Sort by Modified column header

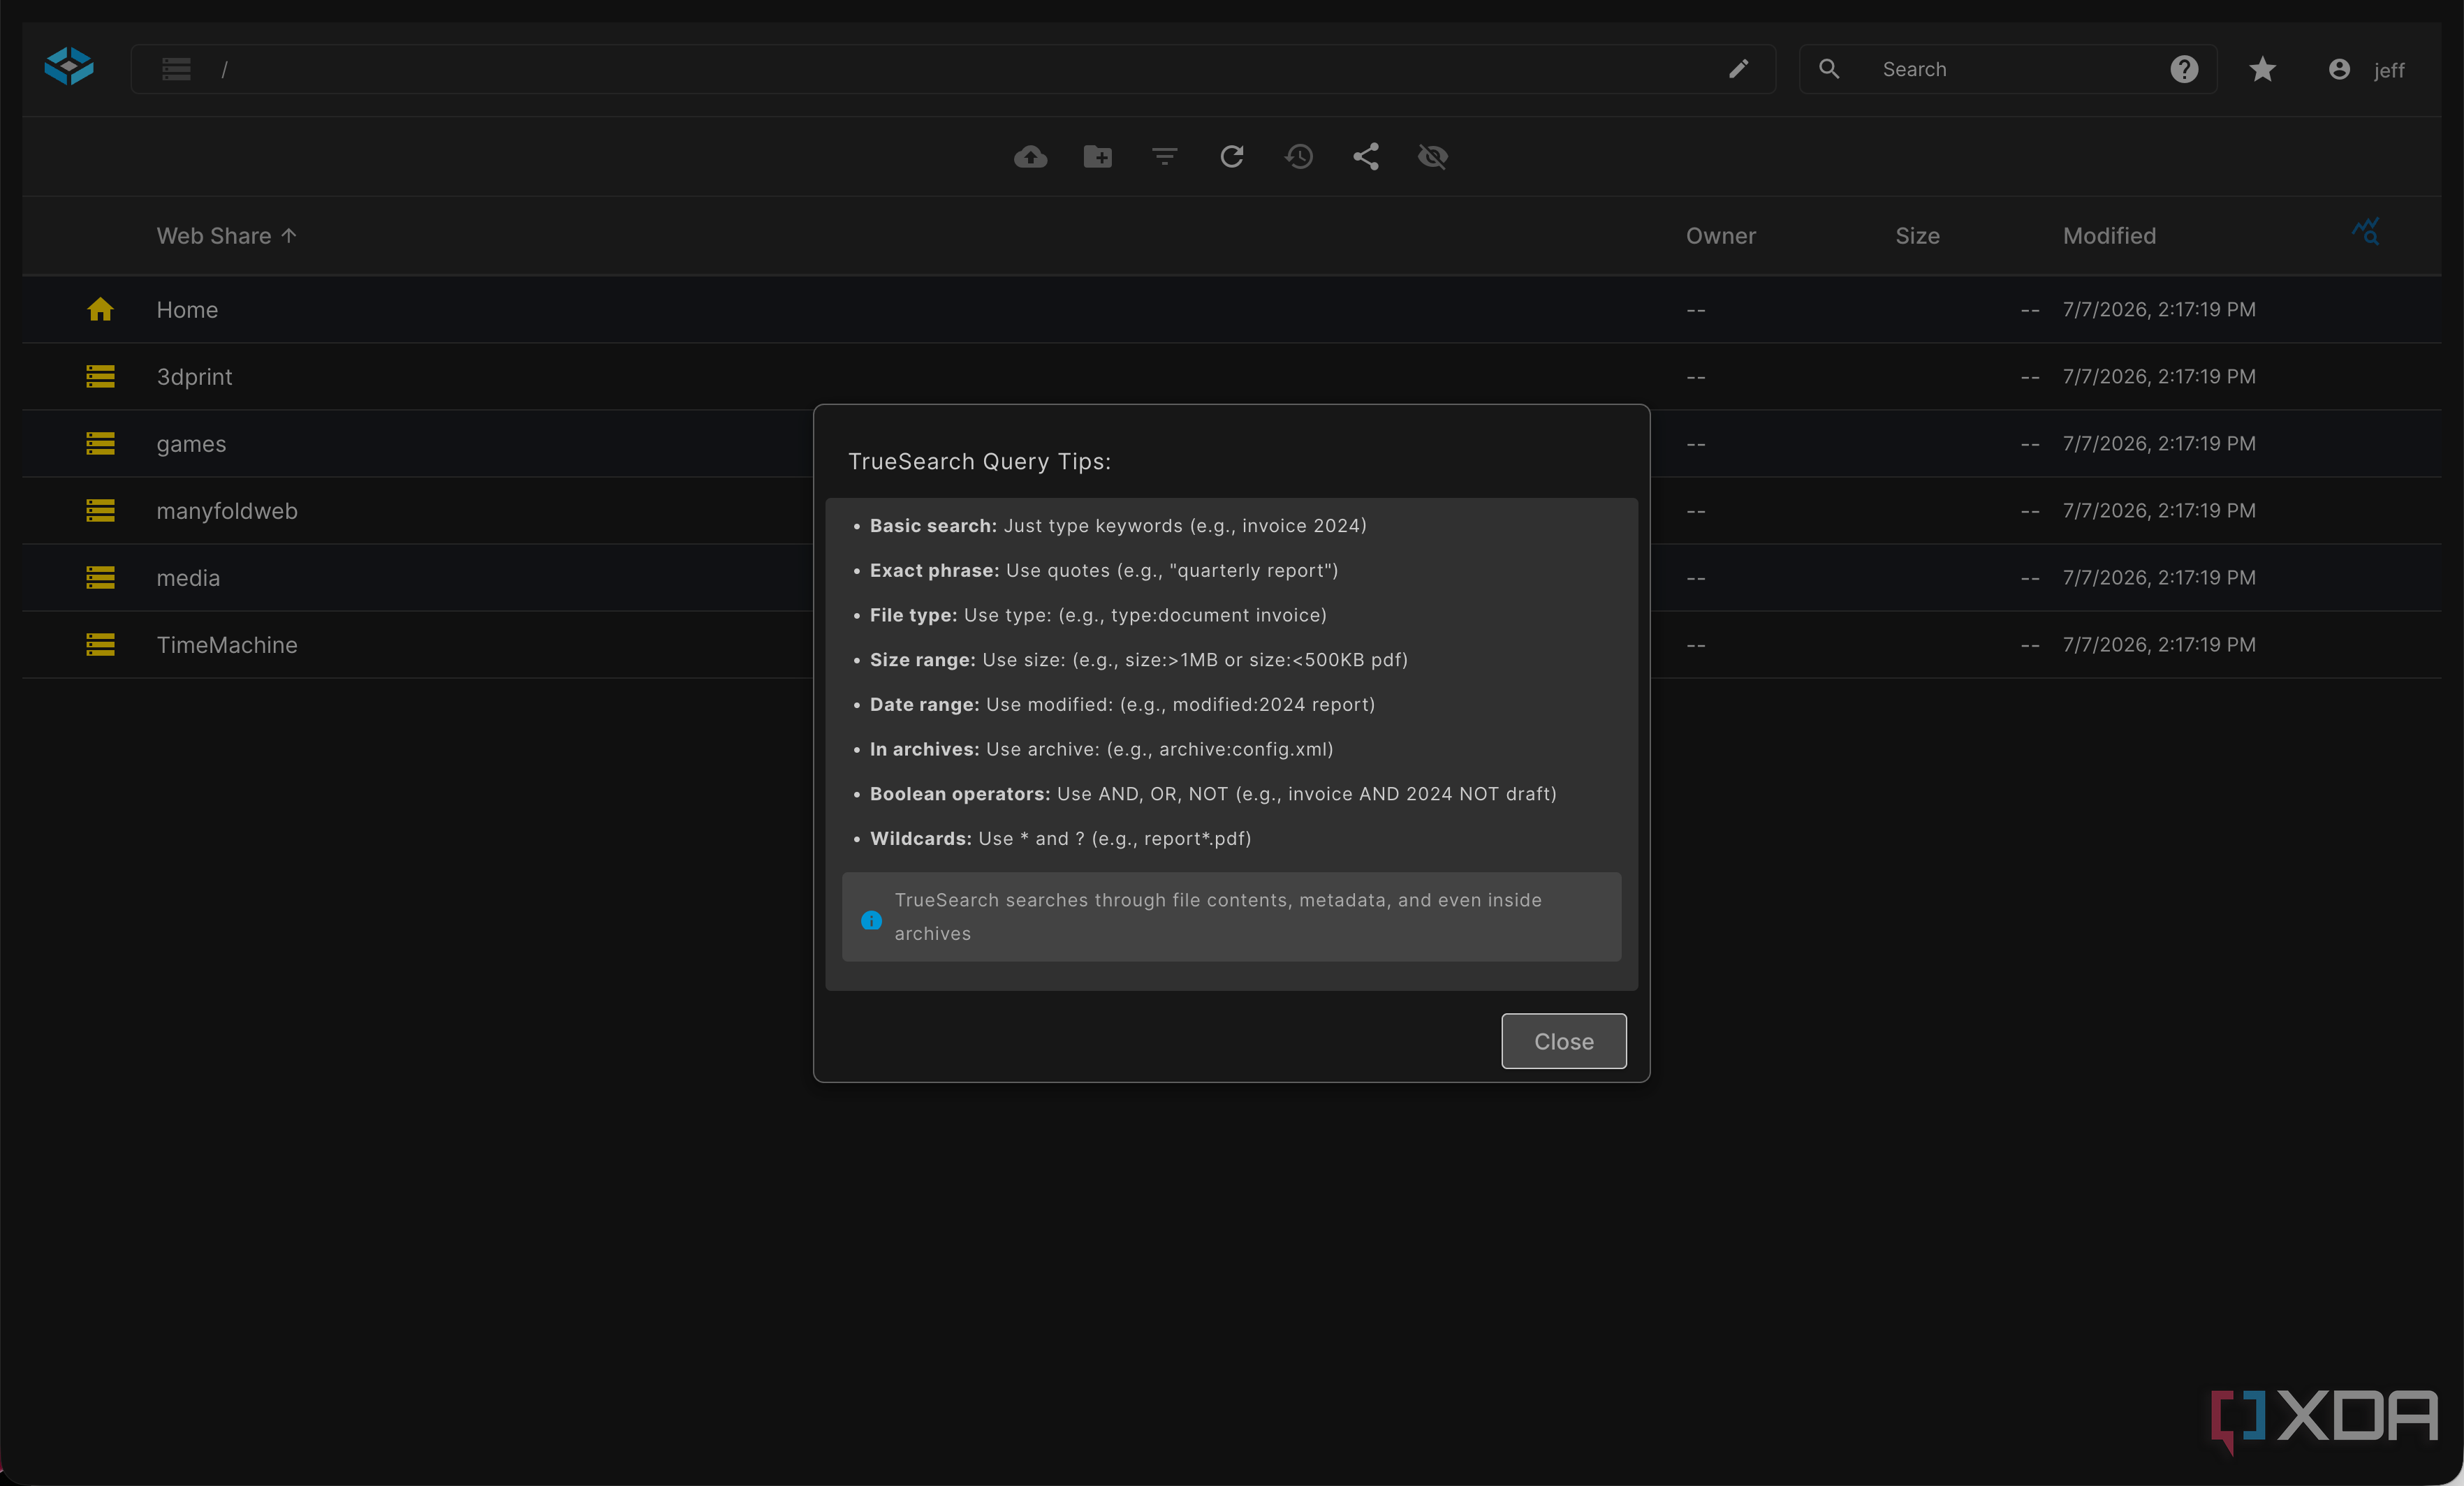2109,236
